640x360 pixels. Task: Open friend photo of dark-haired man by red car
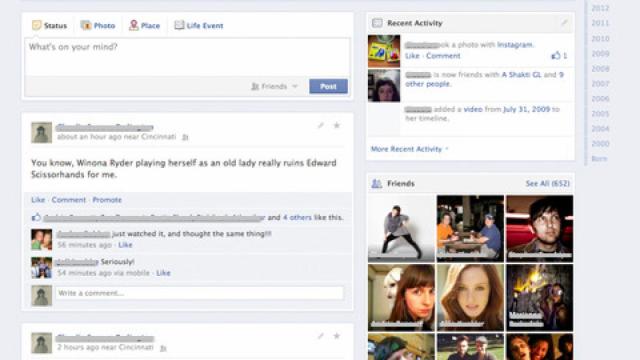coord(539,228)
